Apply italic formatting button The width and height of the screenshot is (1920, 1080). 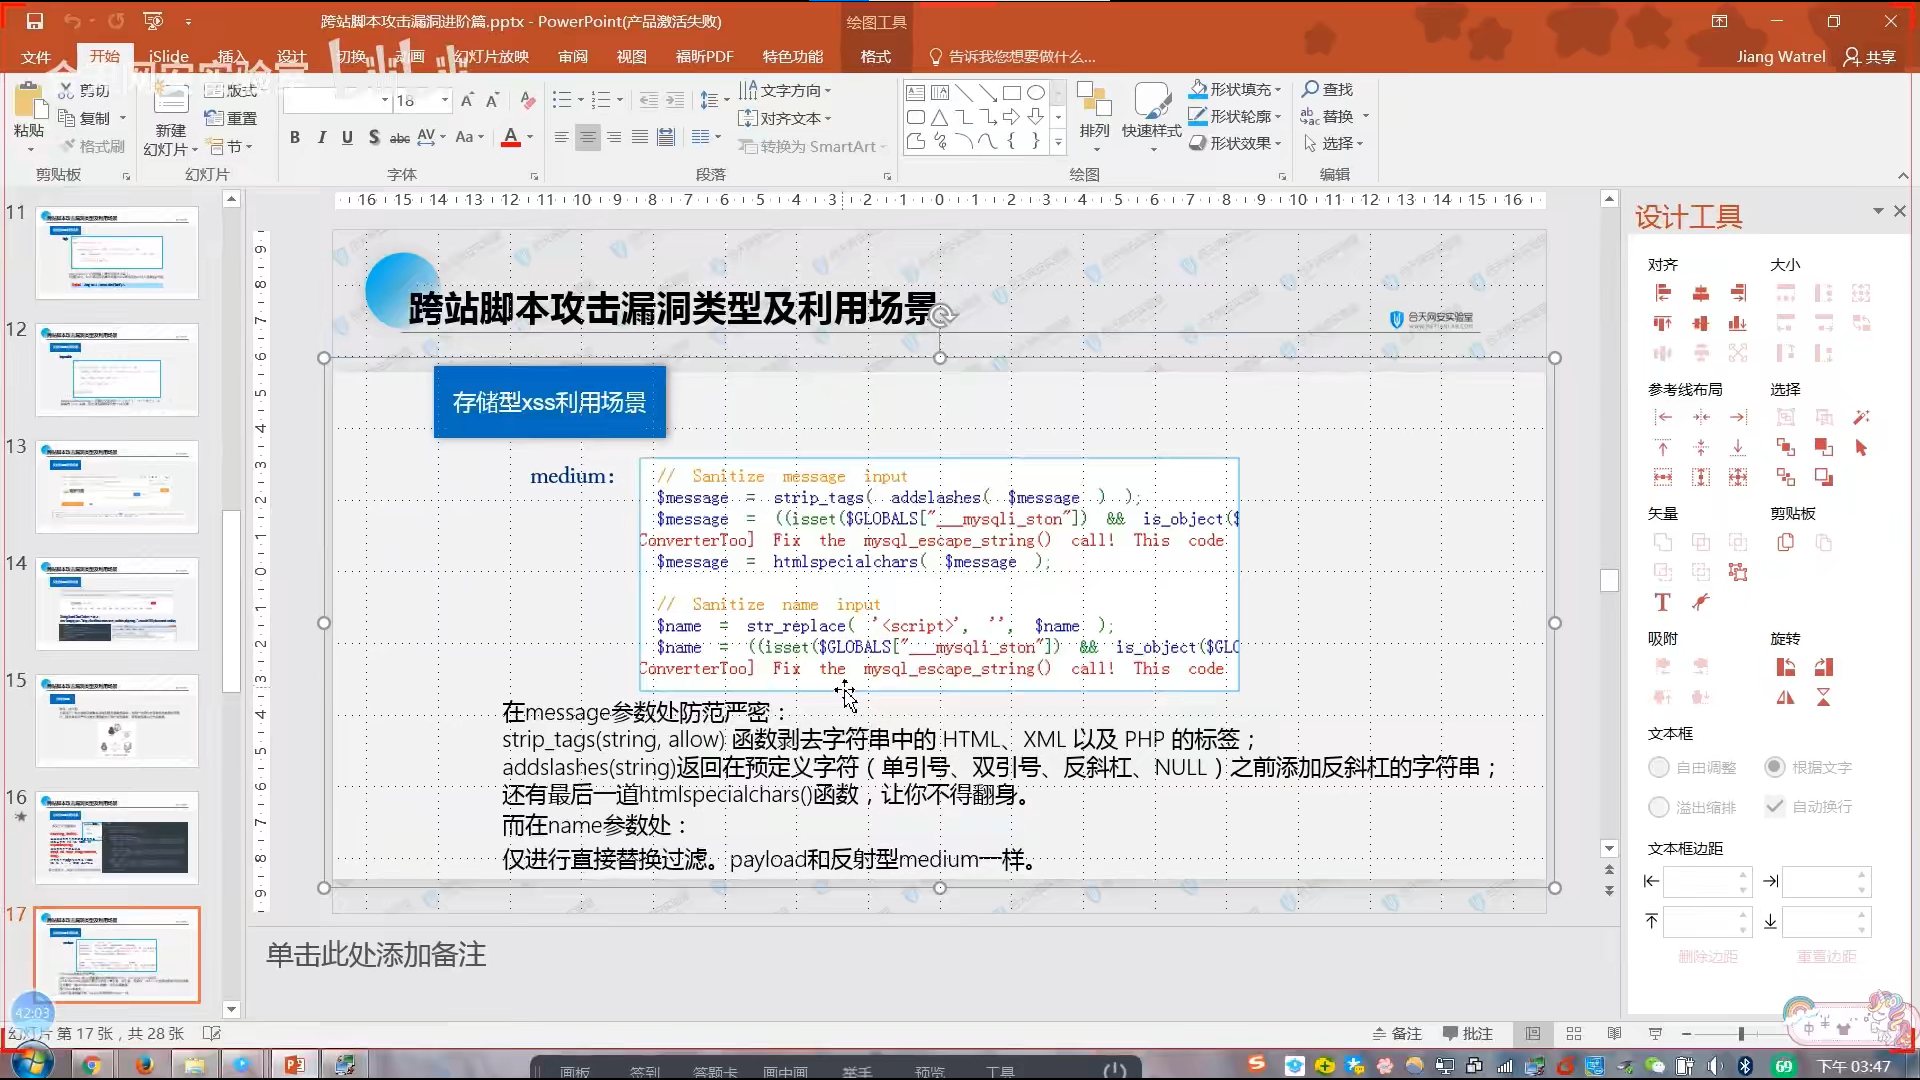point(321,138)
